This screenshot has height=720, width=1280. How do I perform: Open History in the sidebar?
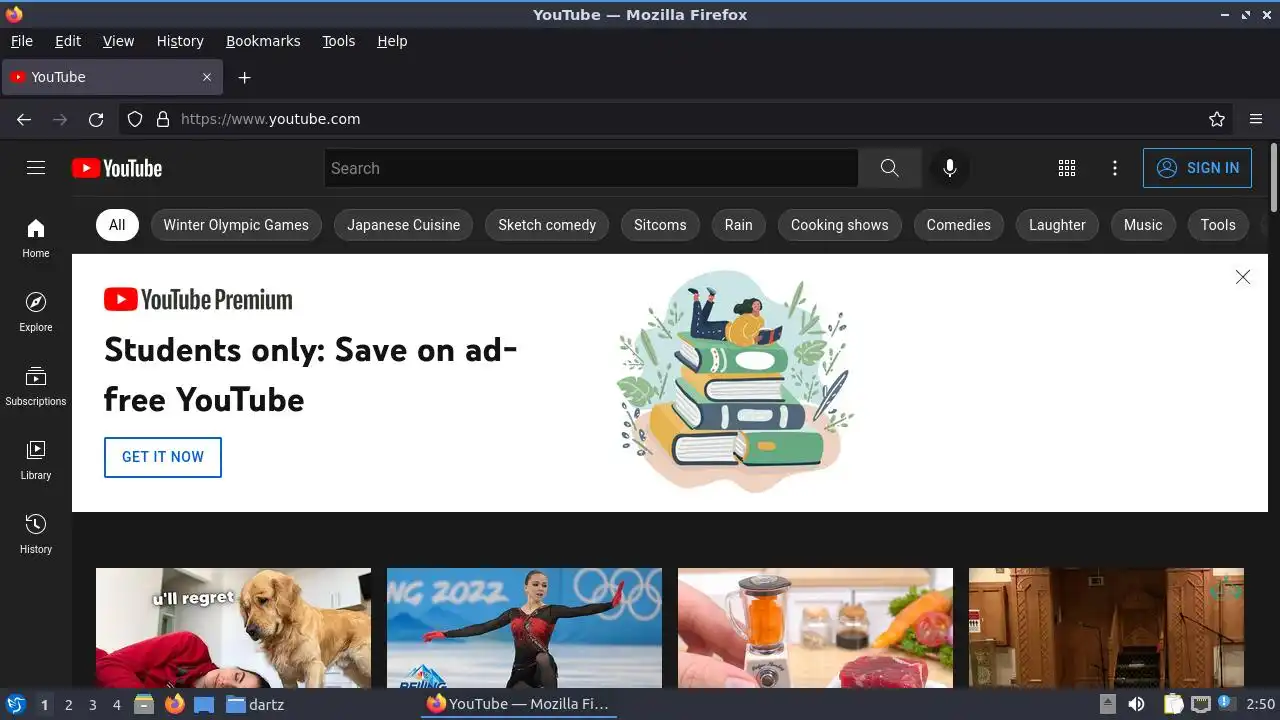pyautogui.click(x=36, y=534)
